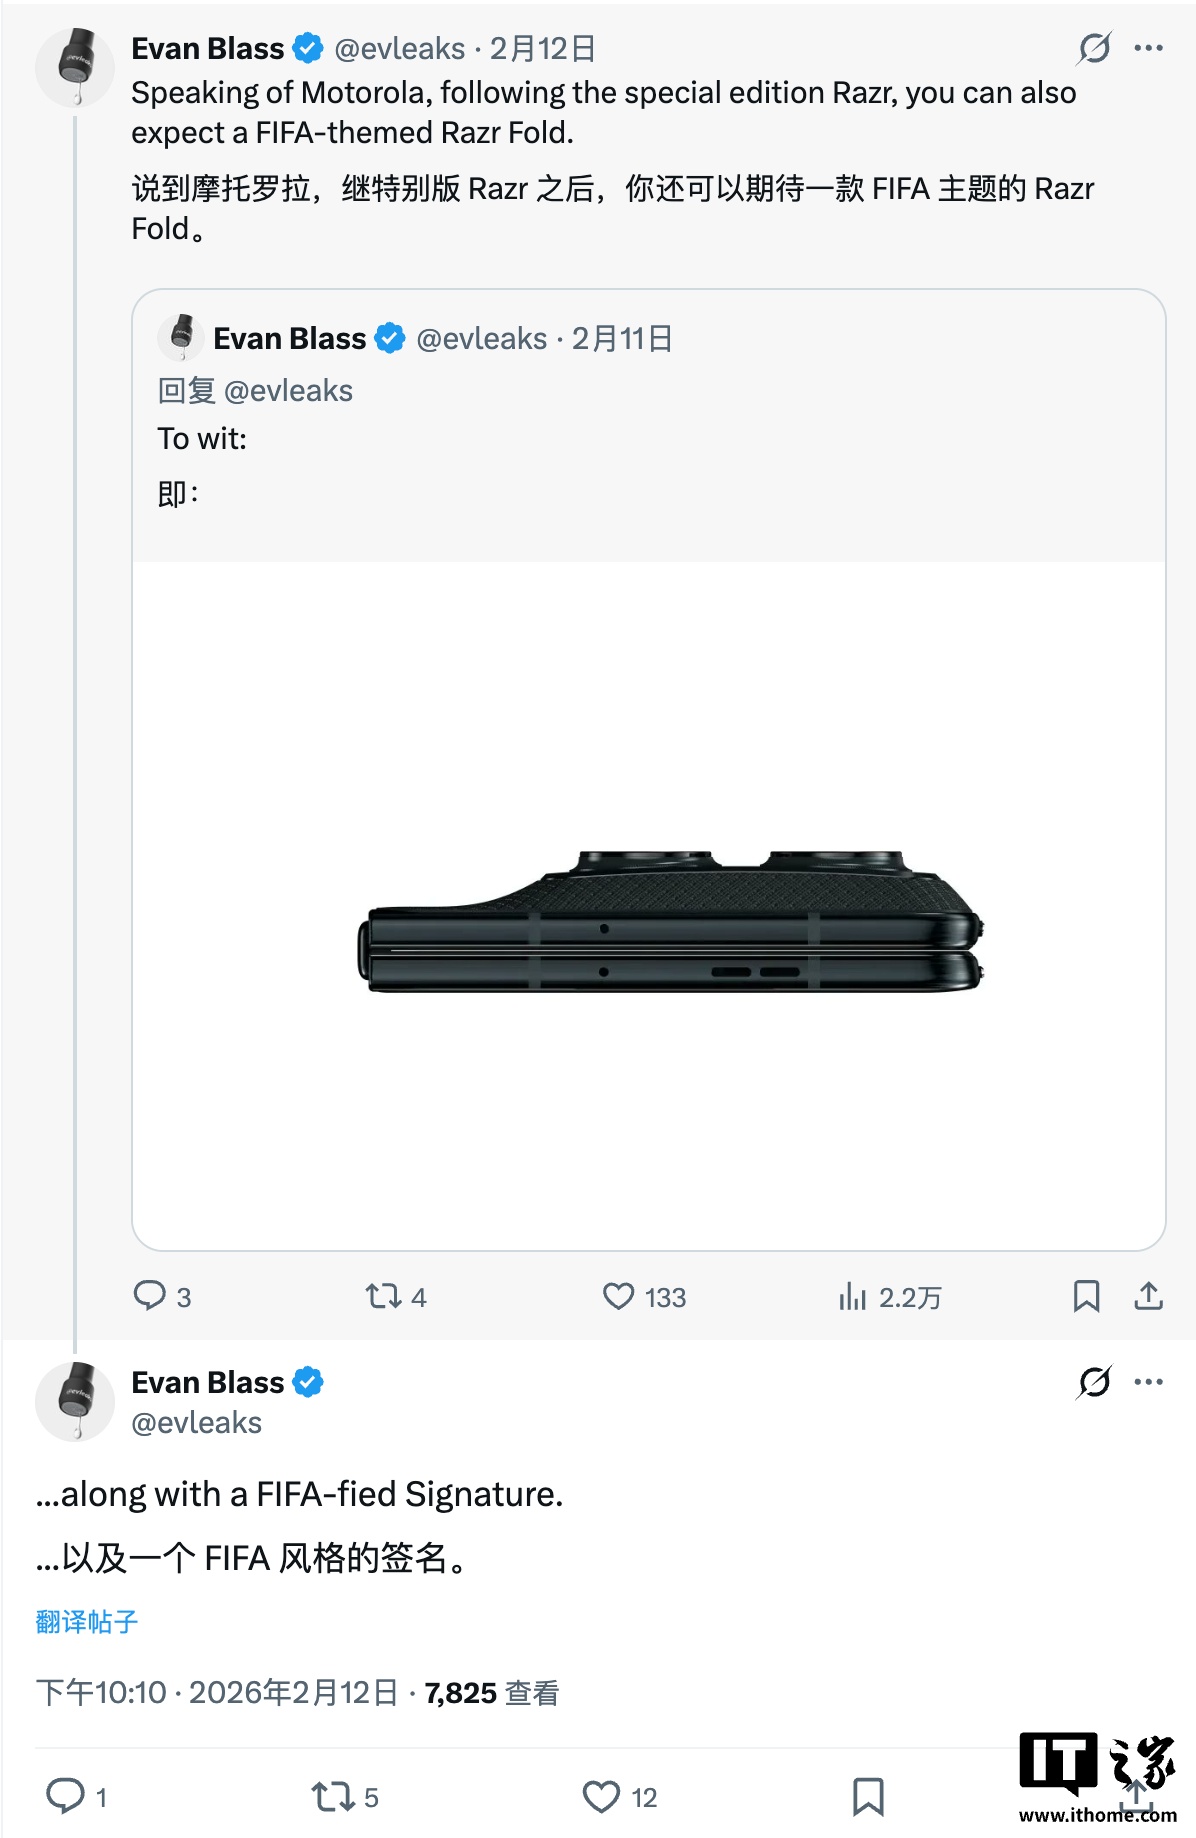1196x1838 pixels.
Task: Open the folded Razr phone image
Action: point(670,920)
